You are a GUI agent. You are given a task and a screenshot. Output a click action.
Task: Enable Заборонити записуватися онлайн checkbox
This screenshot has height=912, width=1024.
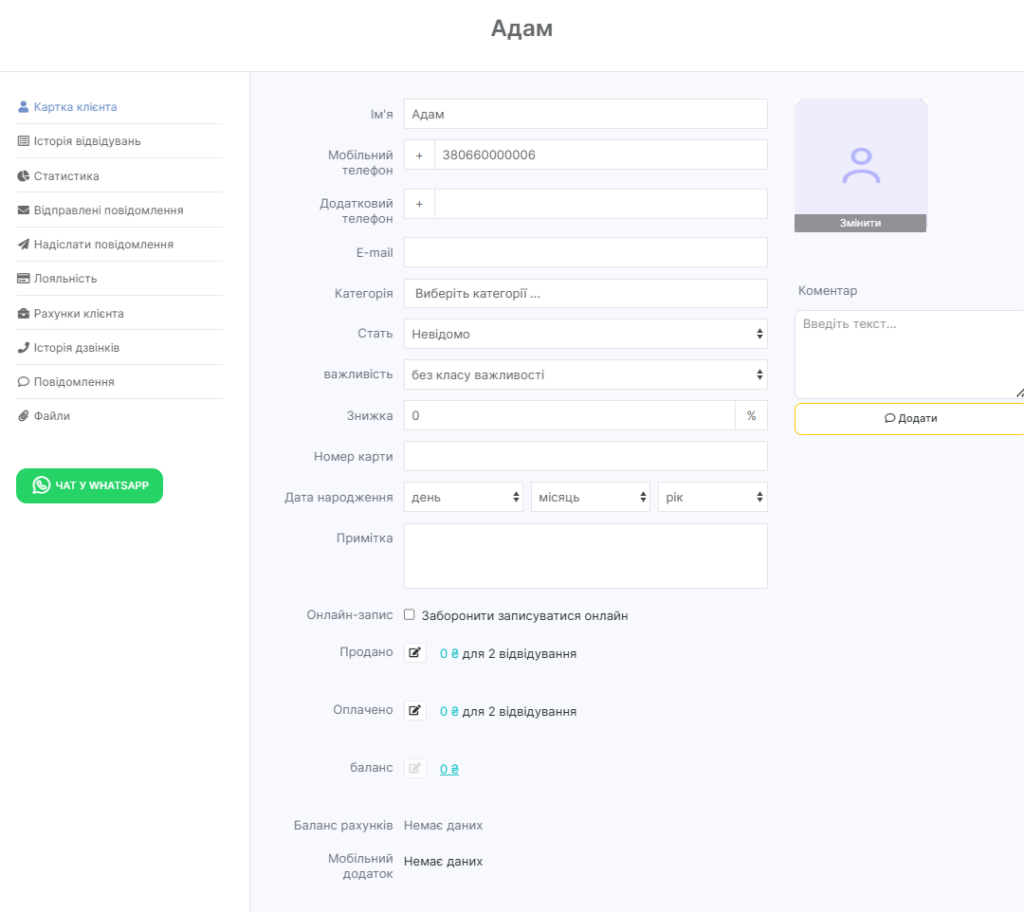(409, 615)
